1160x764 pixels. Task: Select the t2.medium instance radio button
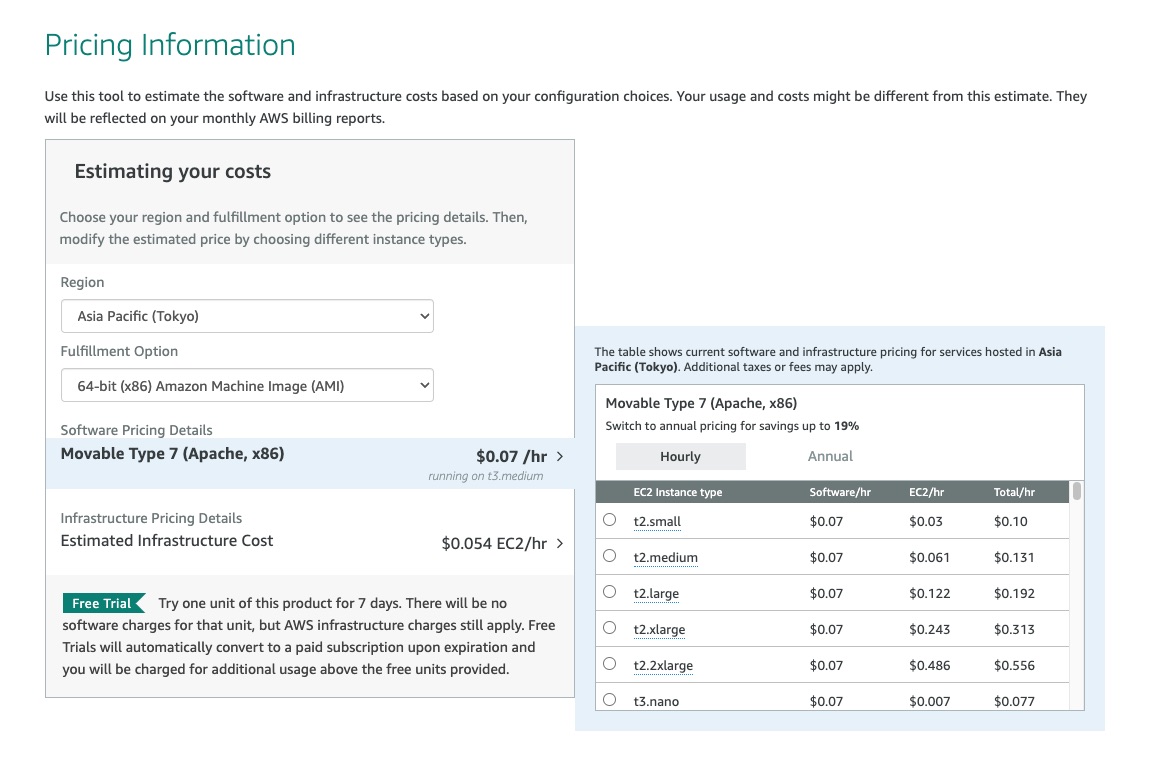610,556
